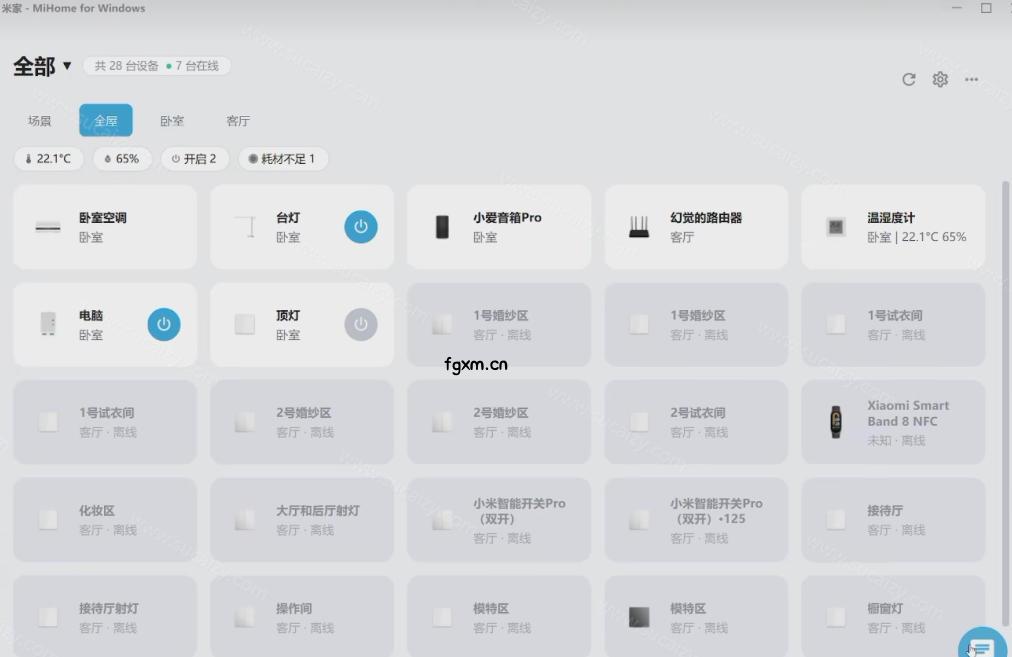
Task: Select the 全屋 tab
Action: point(106,121)
